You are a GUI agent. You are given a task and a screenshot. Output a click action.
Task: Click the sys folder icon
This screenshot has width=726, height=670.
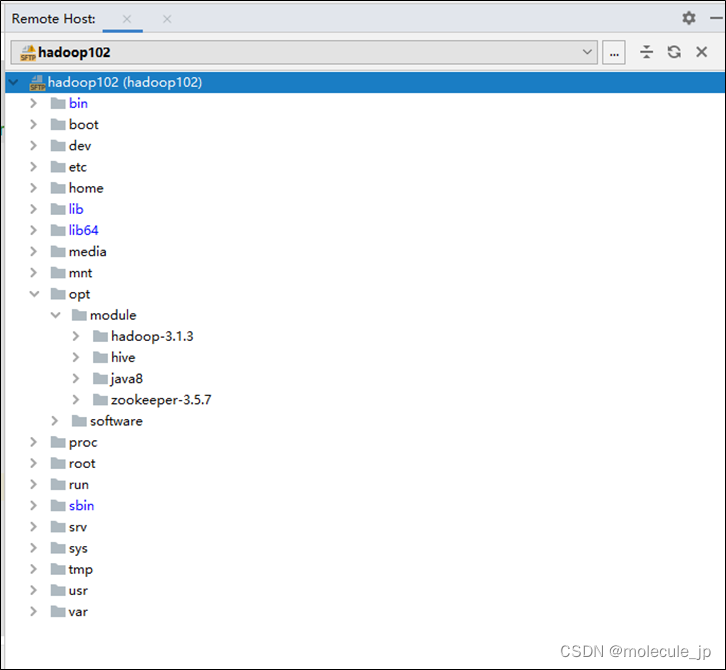tap(58, 548)
